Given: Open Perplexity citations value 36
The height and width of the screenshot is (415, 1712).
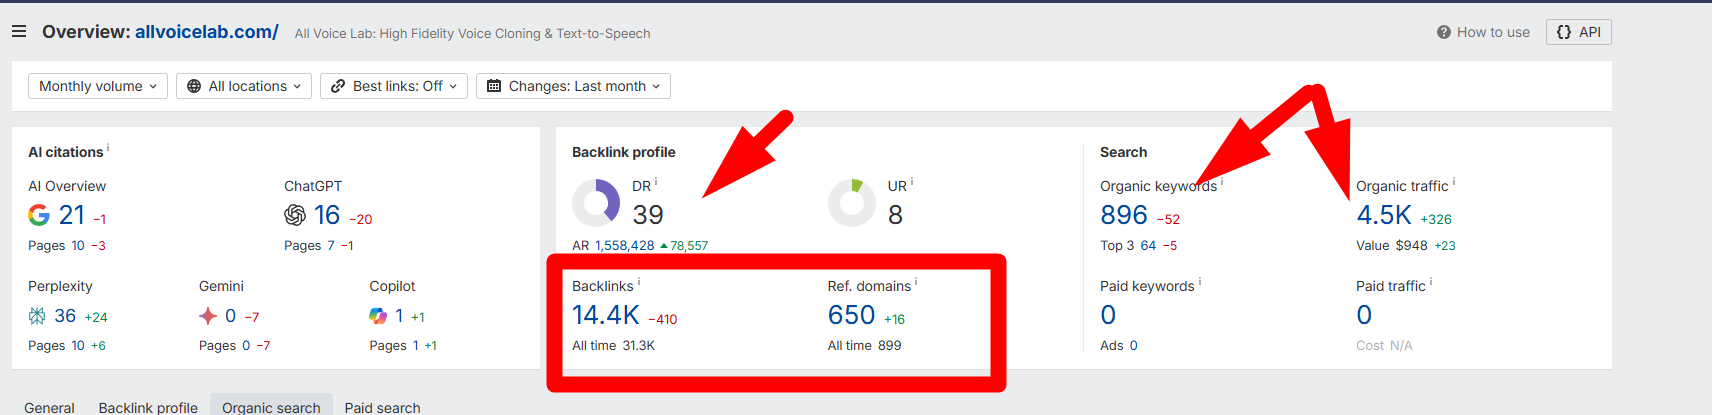Looking at the screenshot, I should point(65,316).
